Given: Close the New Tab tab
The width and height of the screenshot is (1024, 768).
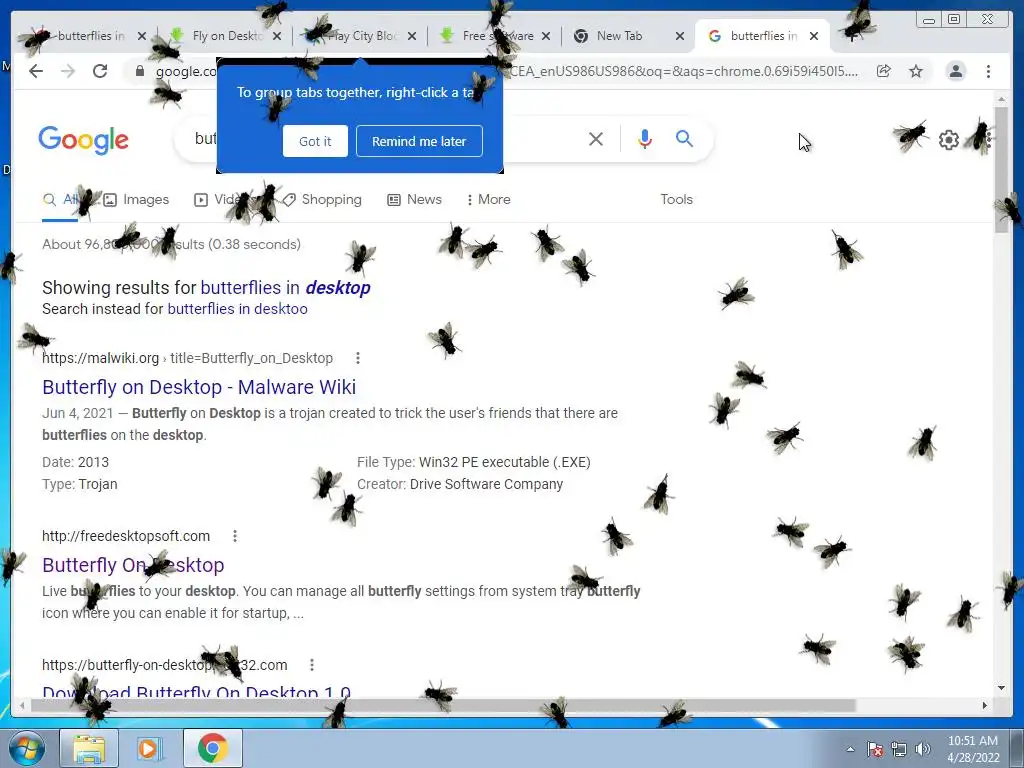Looking at the screenshot, I should pos(680,36).
